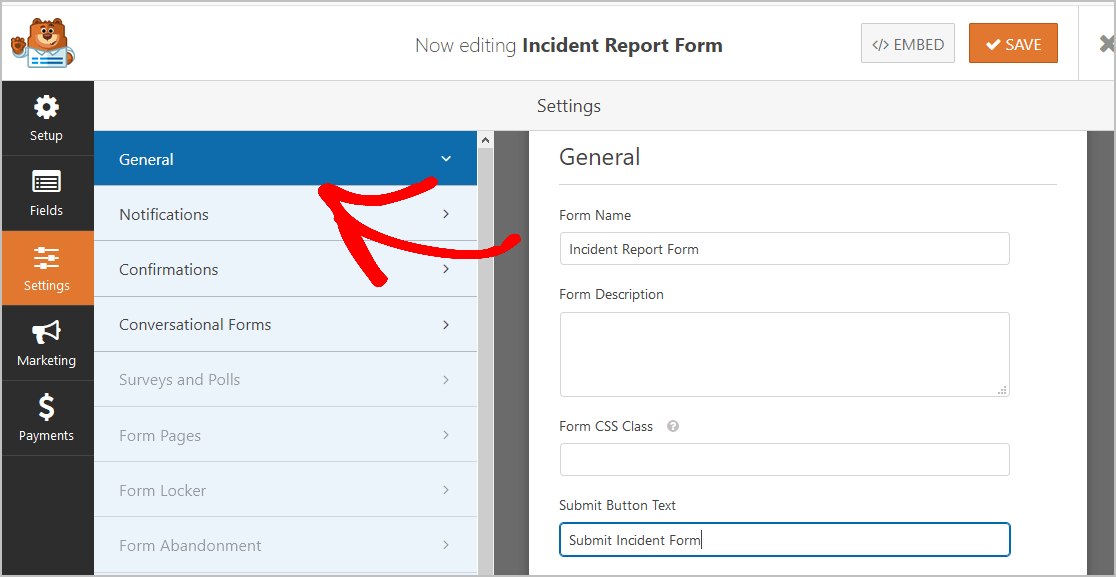The width and height of the screenshot is (1116, 577).
Task: Open Form Pages settings section
Action: [x=285, y=435]
